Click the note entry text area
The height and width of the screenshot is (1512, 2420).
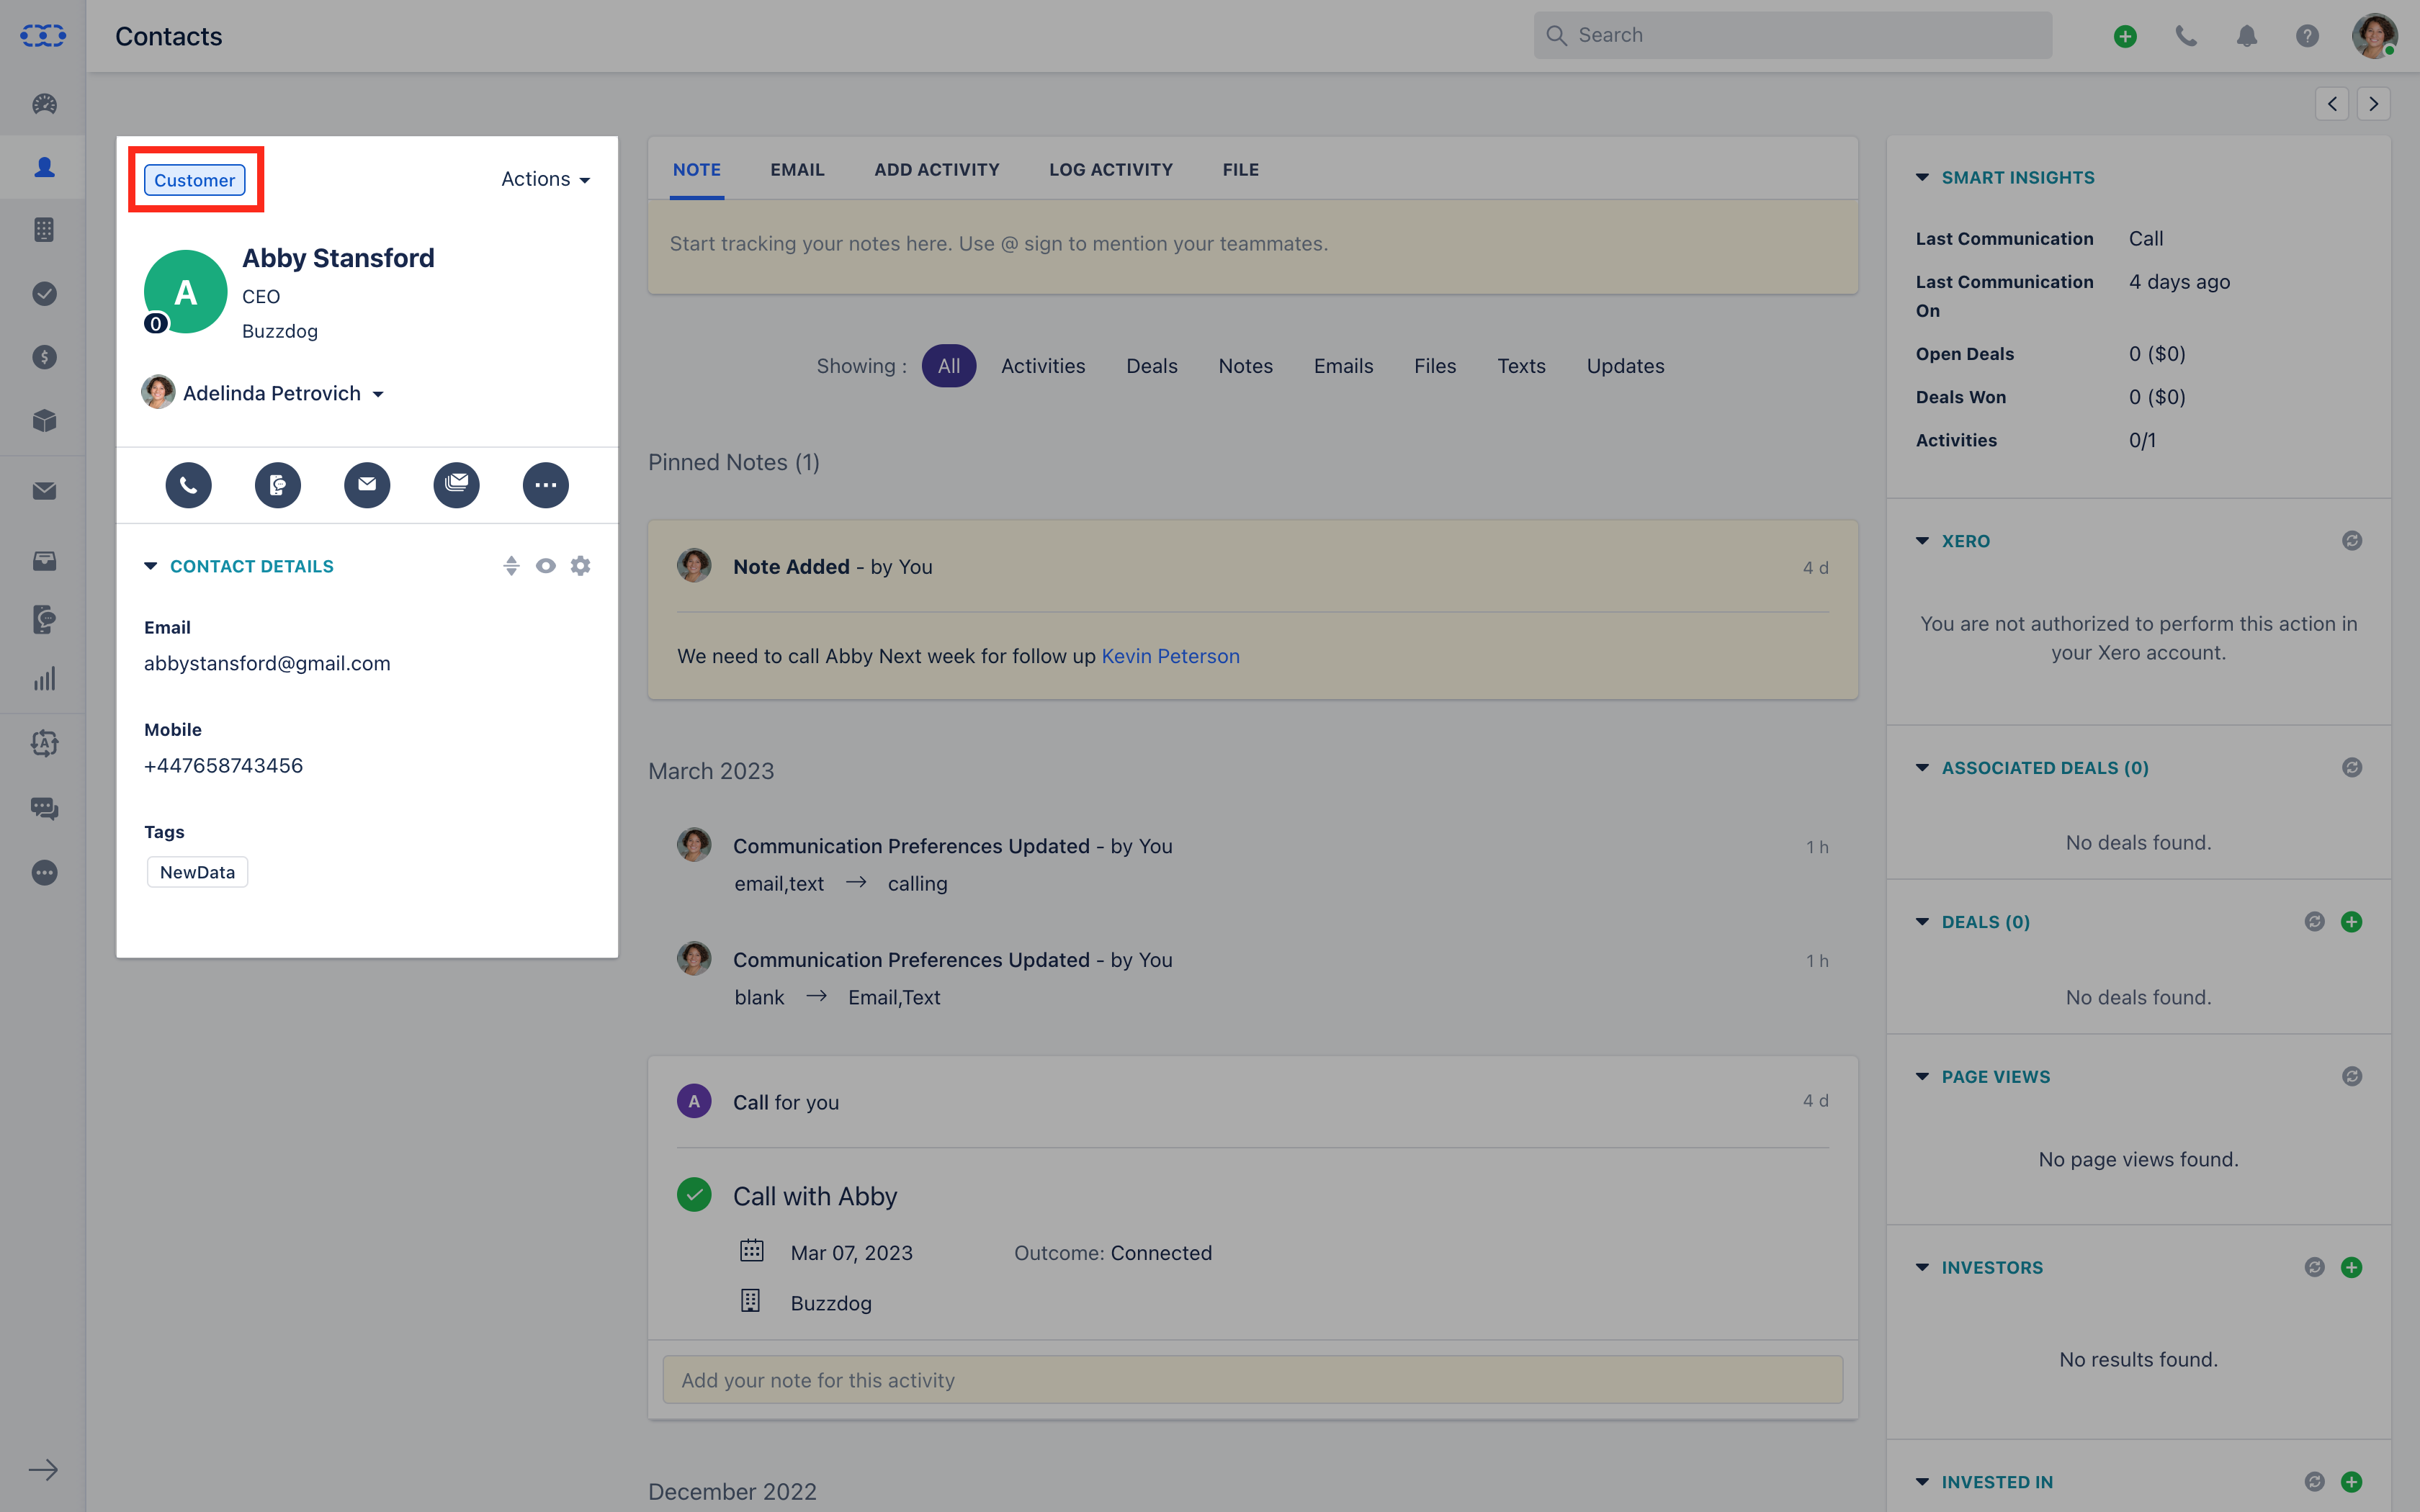(1253, 246)
